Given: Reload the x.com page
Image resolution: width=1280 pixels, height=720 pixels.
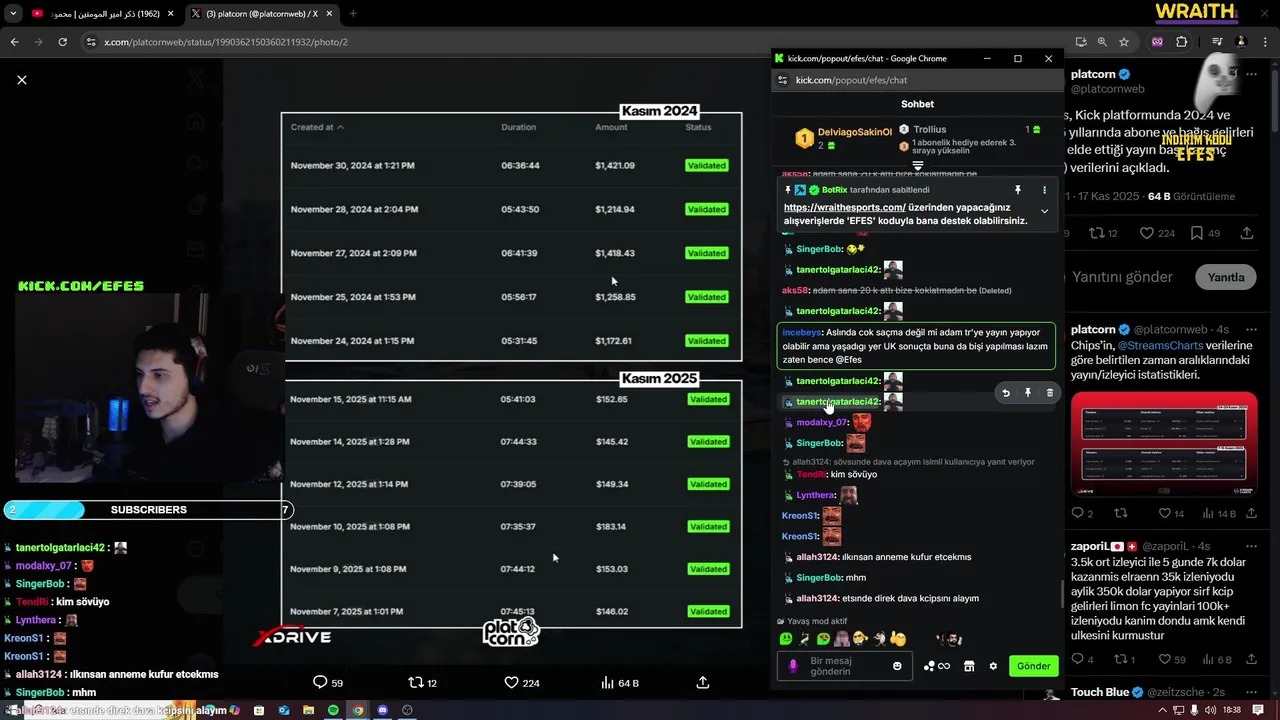Looking at the screenshot, I should point(62,42).
